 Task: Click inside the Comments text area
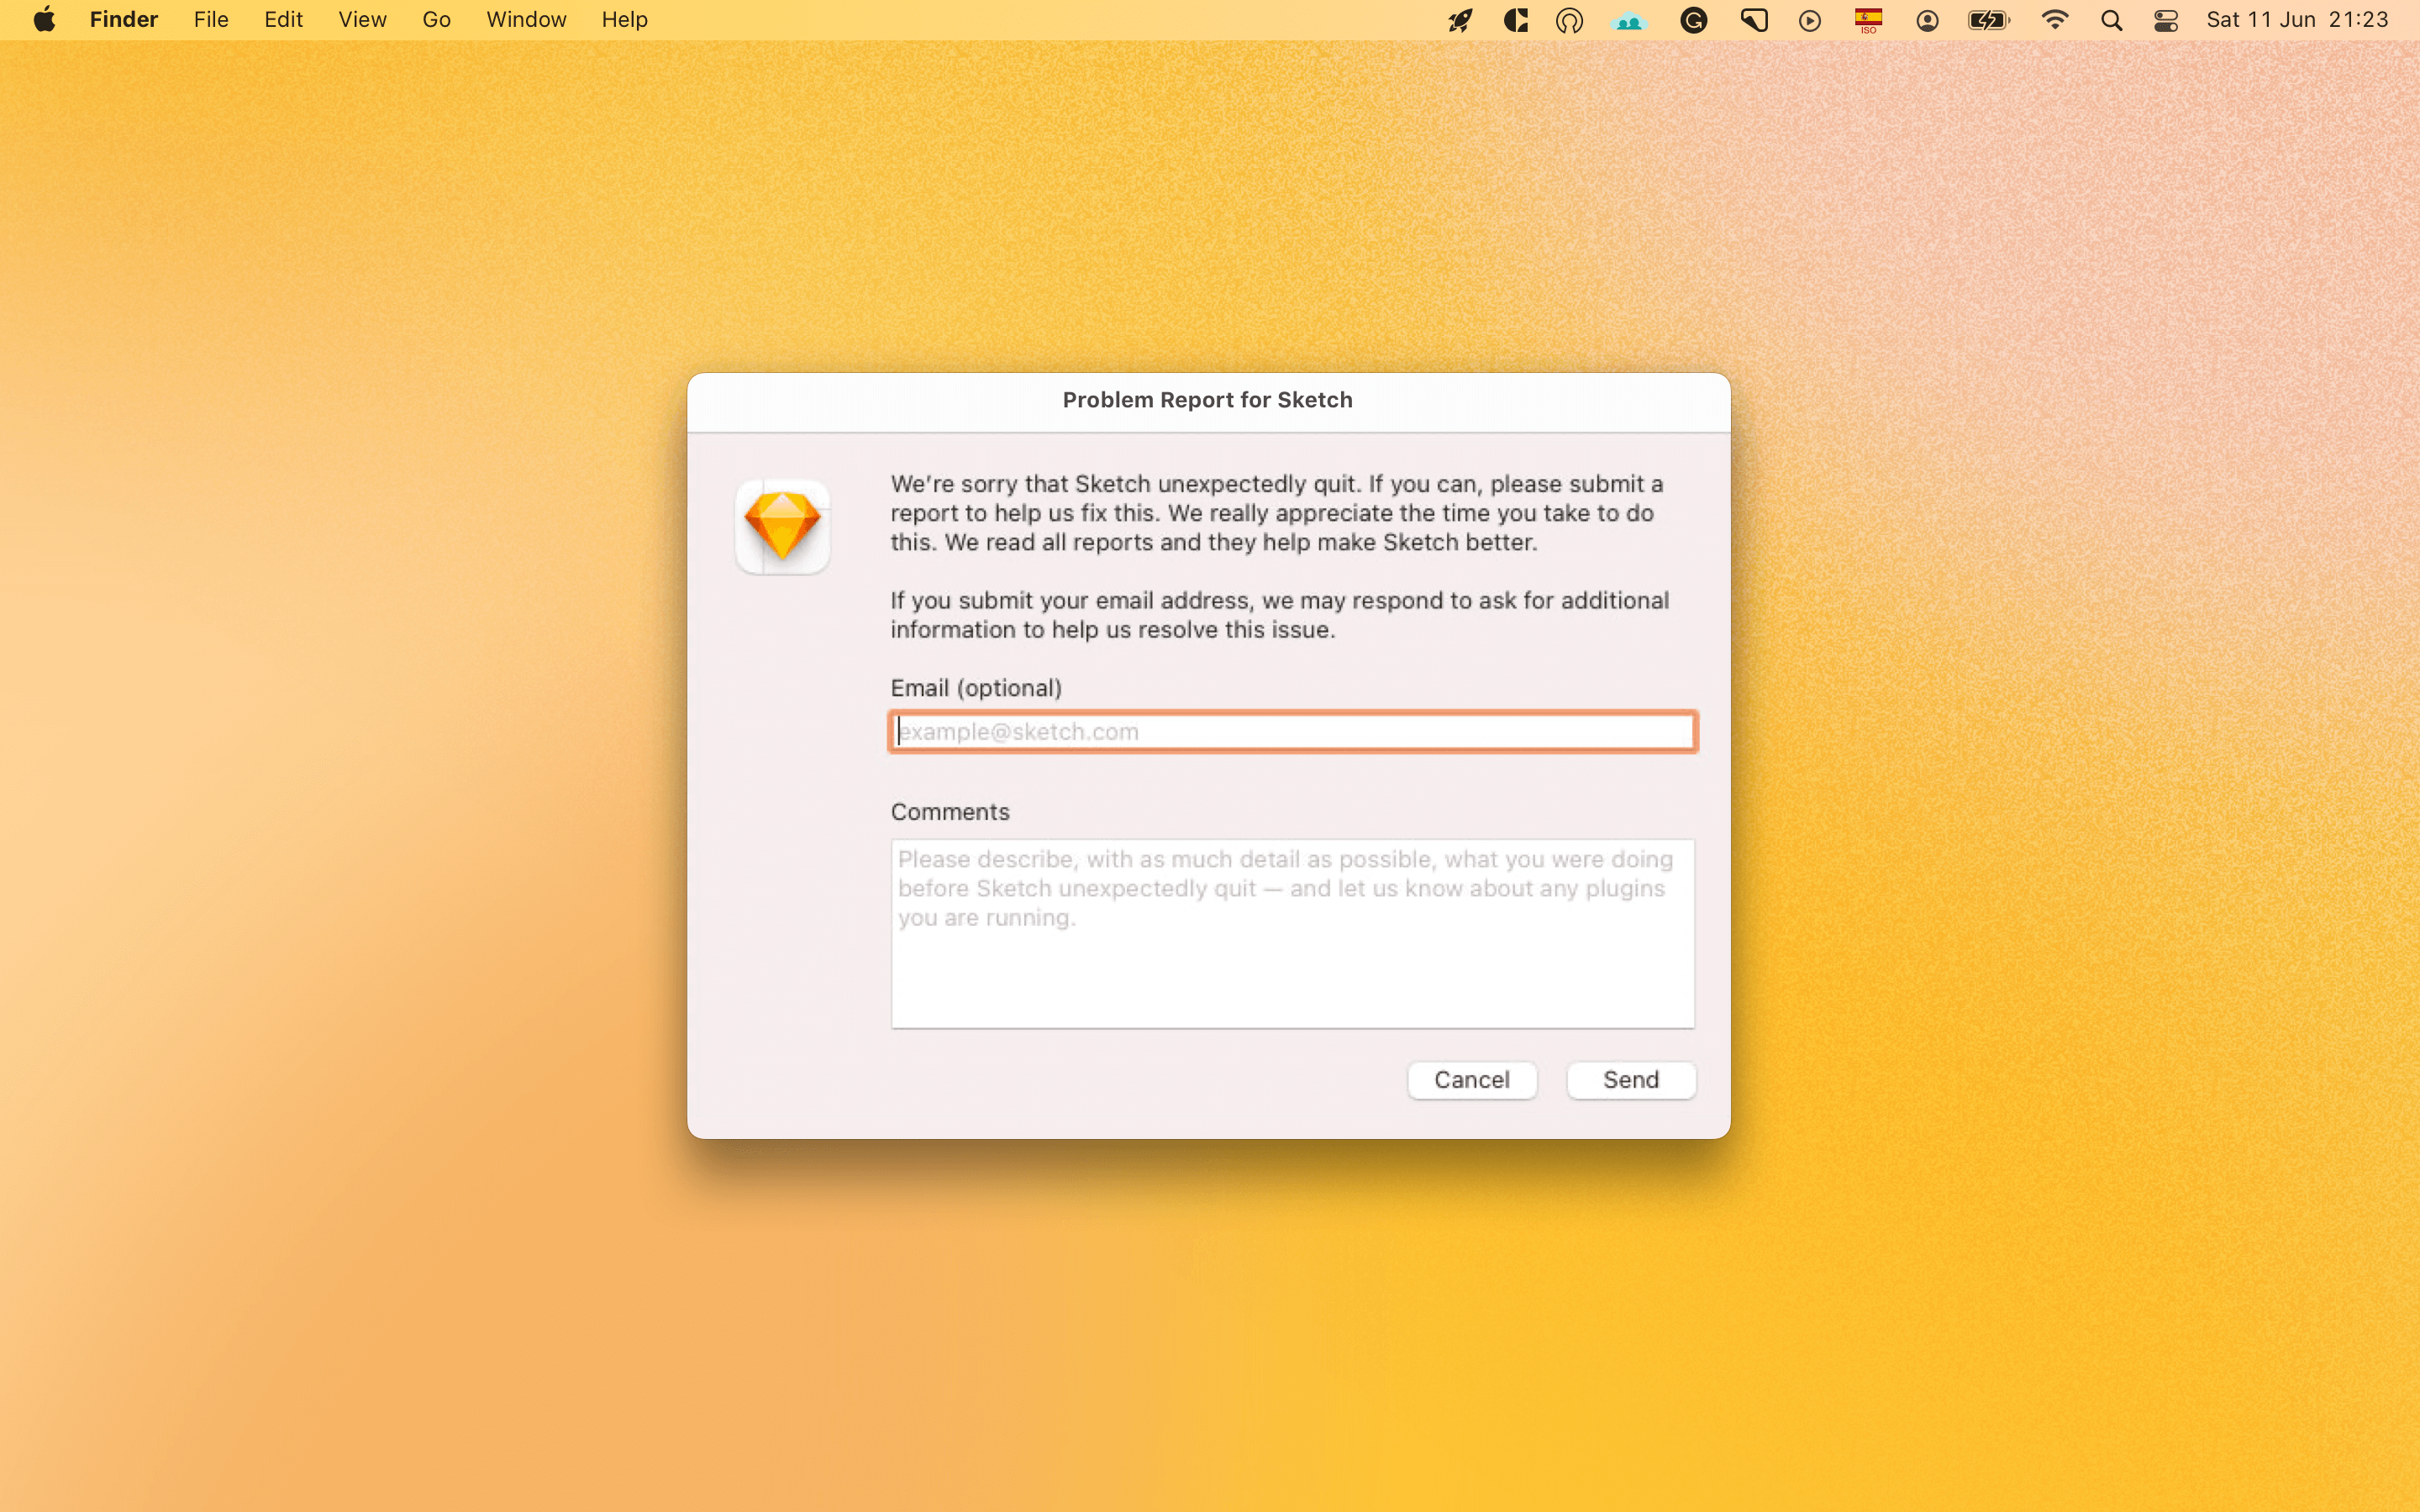coord(1292,933)
